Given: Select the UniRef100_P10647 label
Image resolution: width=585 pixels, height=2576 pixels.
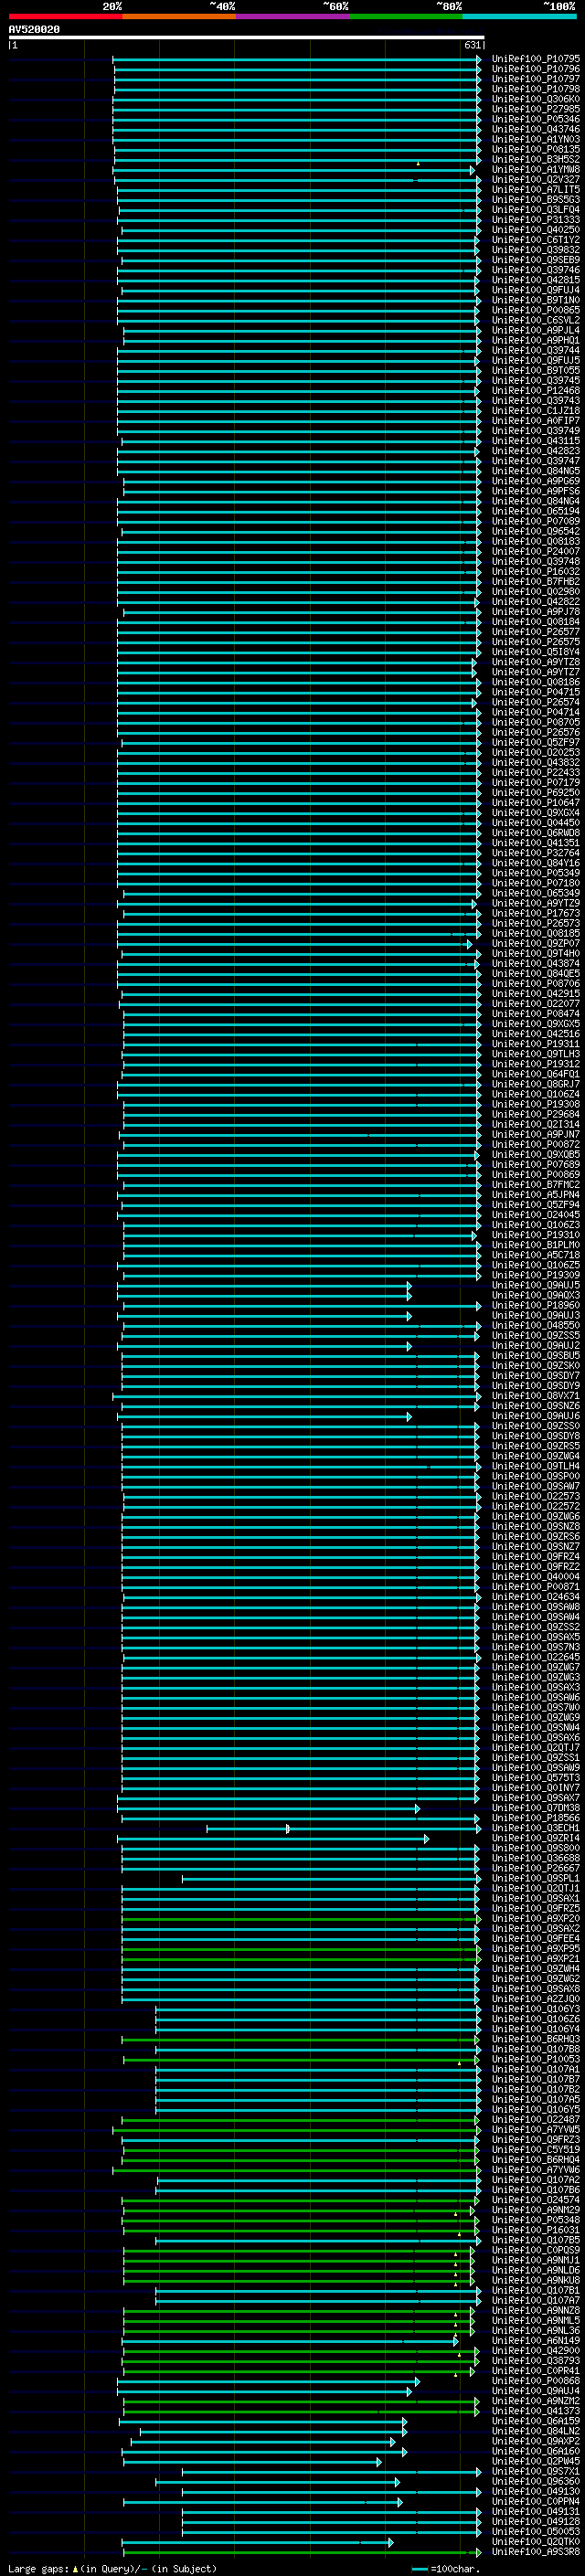Looking at the screenshot, I should pos(535,803).
